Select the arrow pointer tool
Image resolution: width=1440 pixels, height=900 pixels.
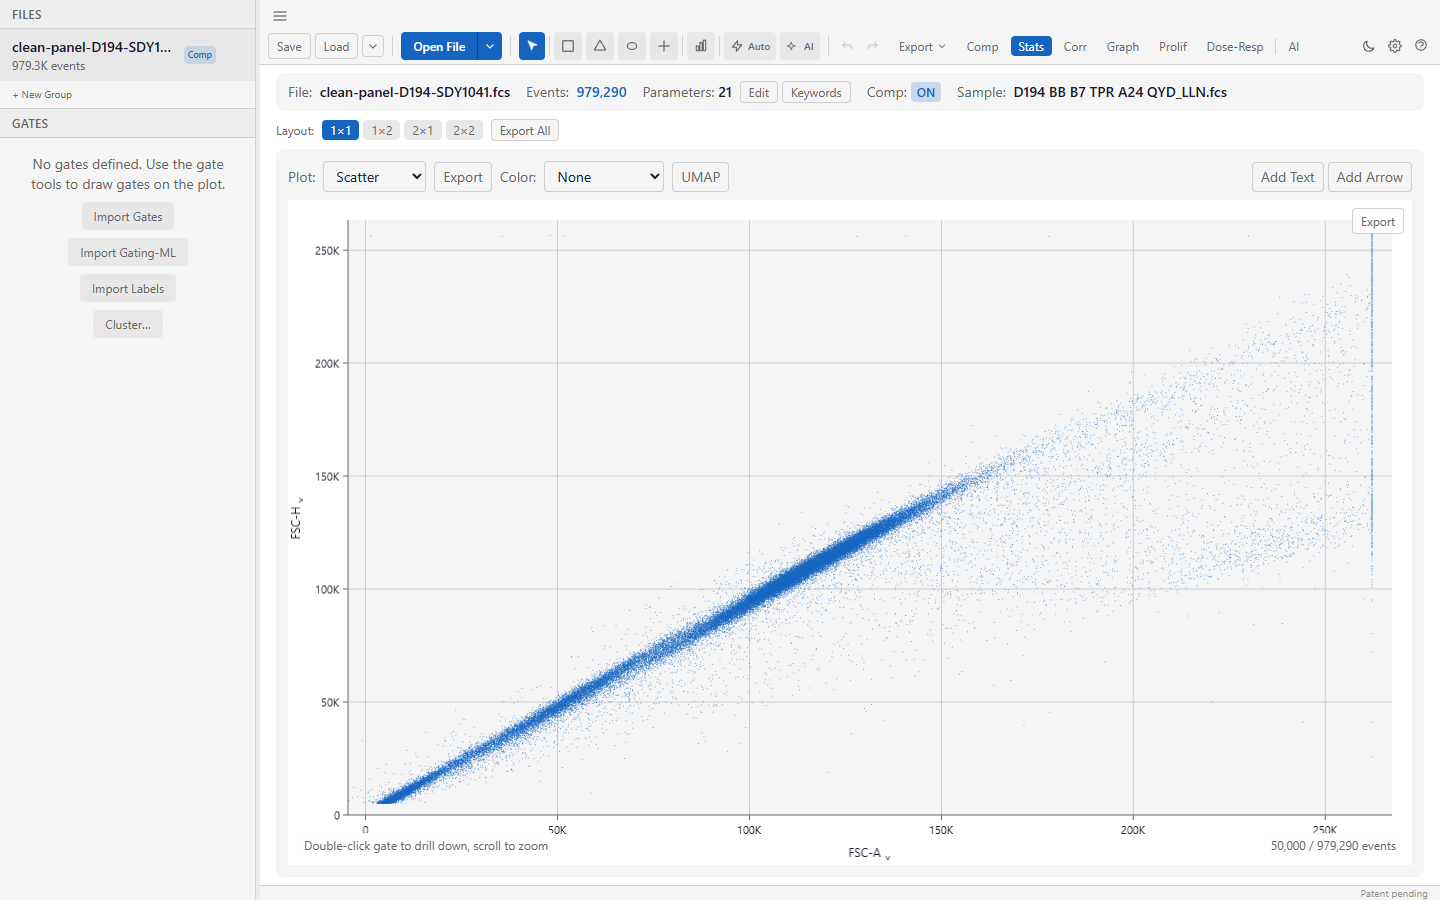pyautogui.click(x=532, y=46)
